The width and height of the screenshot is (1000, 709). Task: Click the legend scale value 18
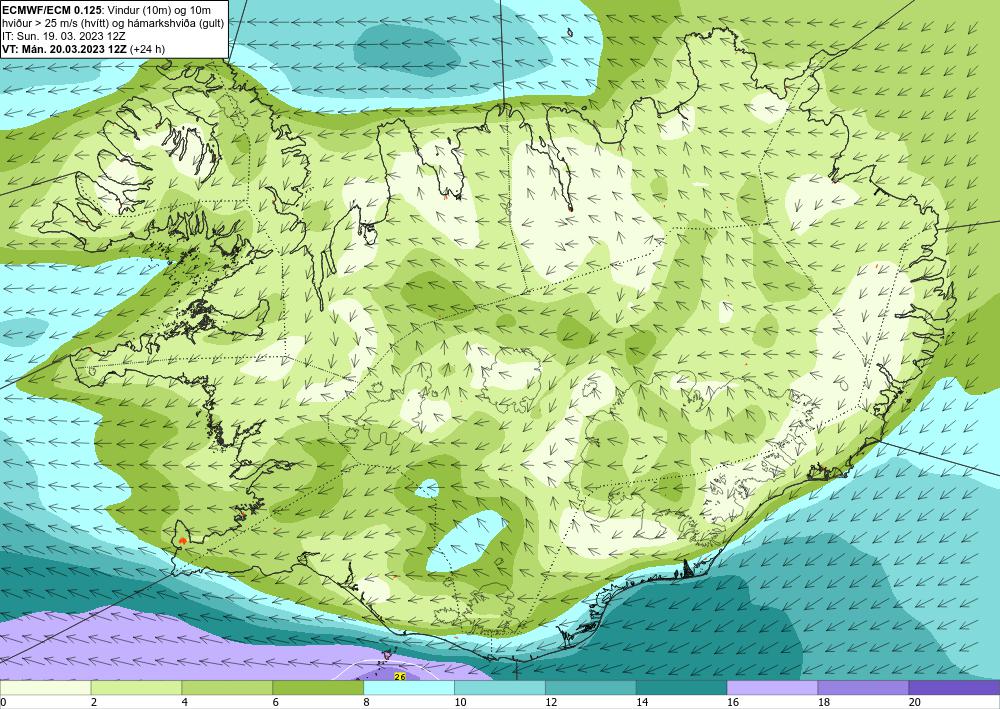823,703
